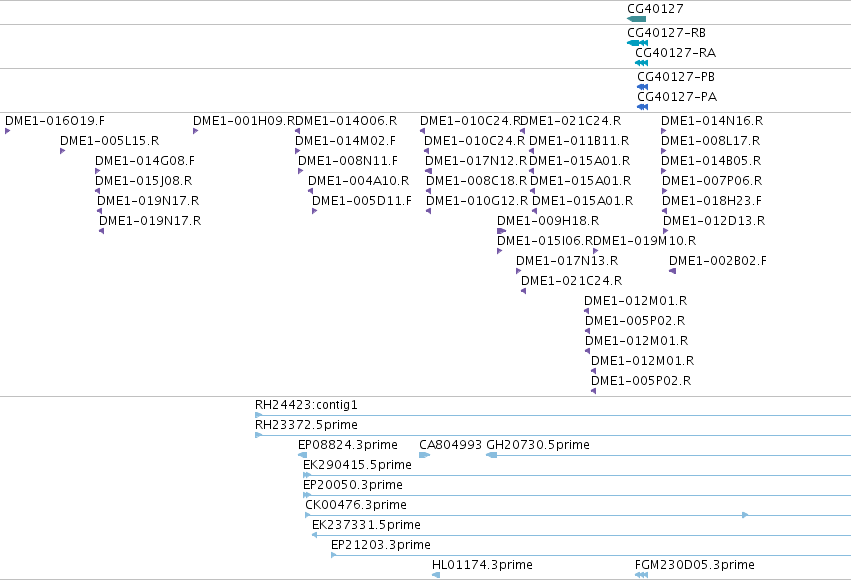The height and width of the screenshot is (580, 851).
Task: Open DME1-019M10.R feature
Action: [645, 240]
